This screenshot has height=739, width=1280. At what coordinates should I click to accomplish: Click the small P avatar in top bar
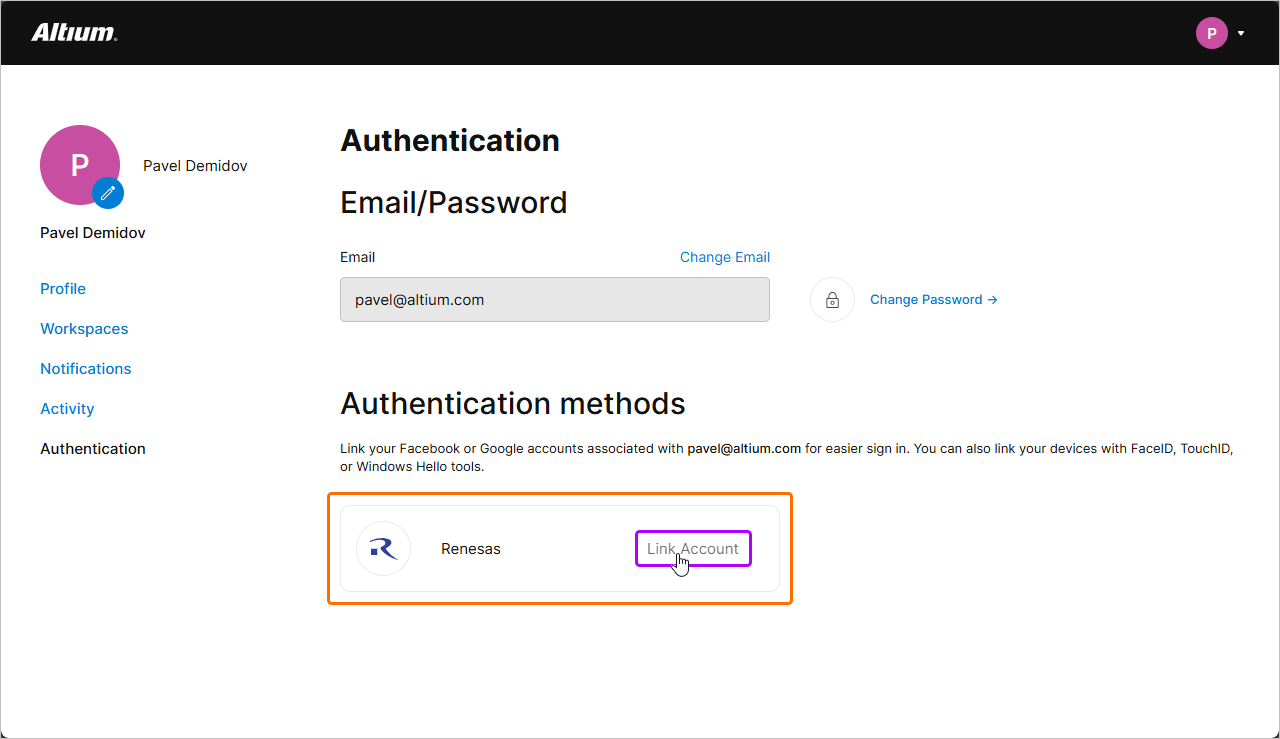coord(1211,33)
